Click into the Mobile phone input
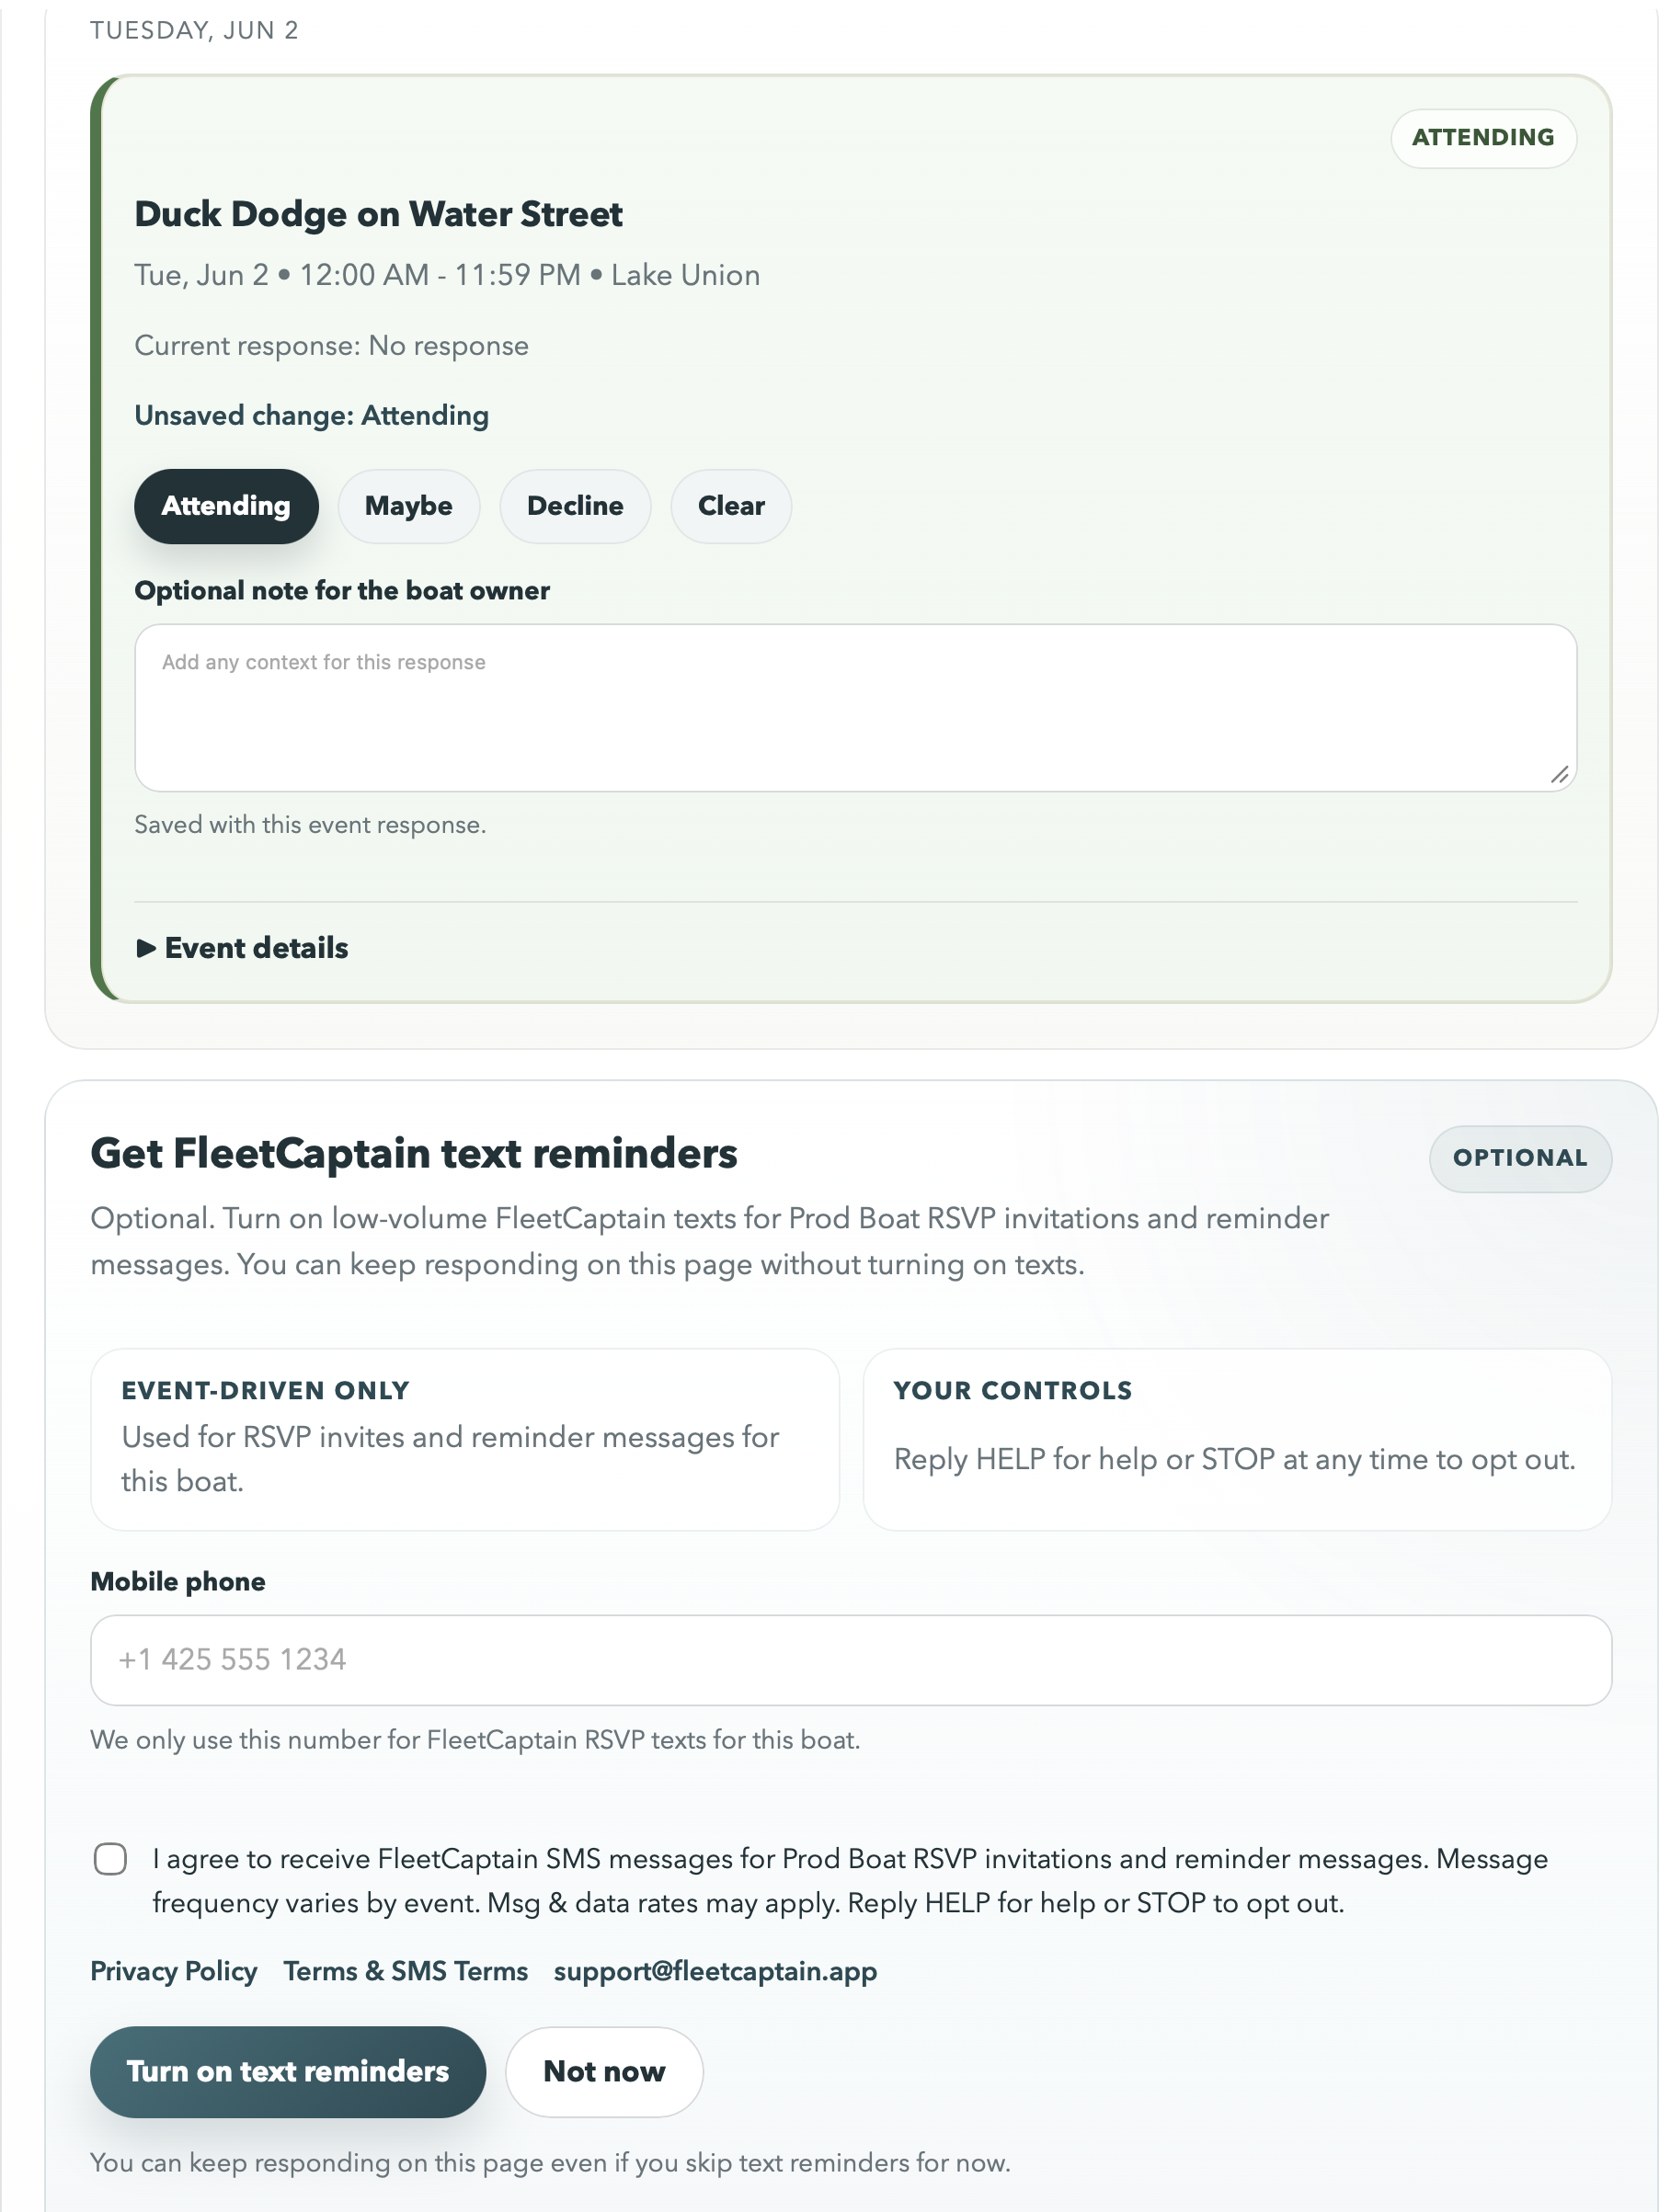The image size is (1659, 2212). click(850, 1660)
